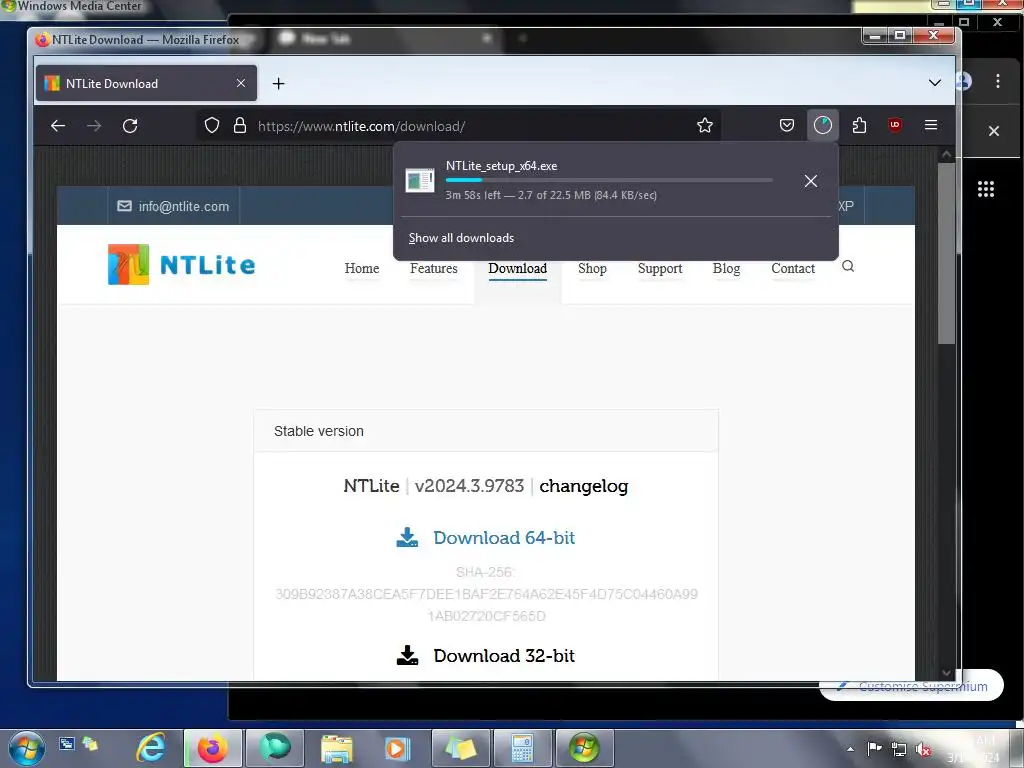Click the site security padlock icon
This screenshot has width=1024, height=768.
point(240,125)
